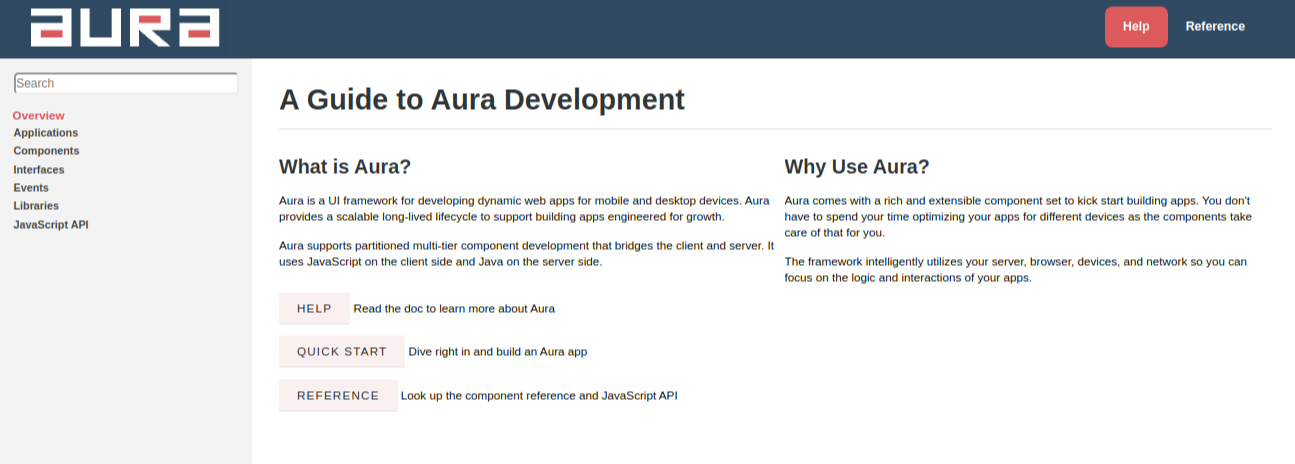
Task: Click the "A Guide to Aura Development" title
Action: [x=481, y=100]
